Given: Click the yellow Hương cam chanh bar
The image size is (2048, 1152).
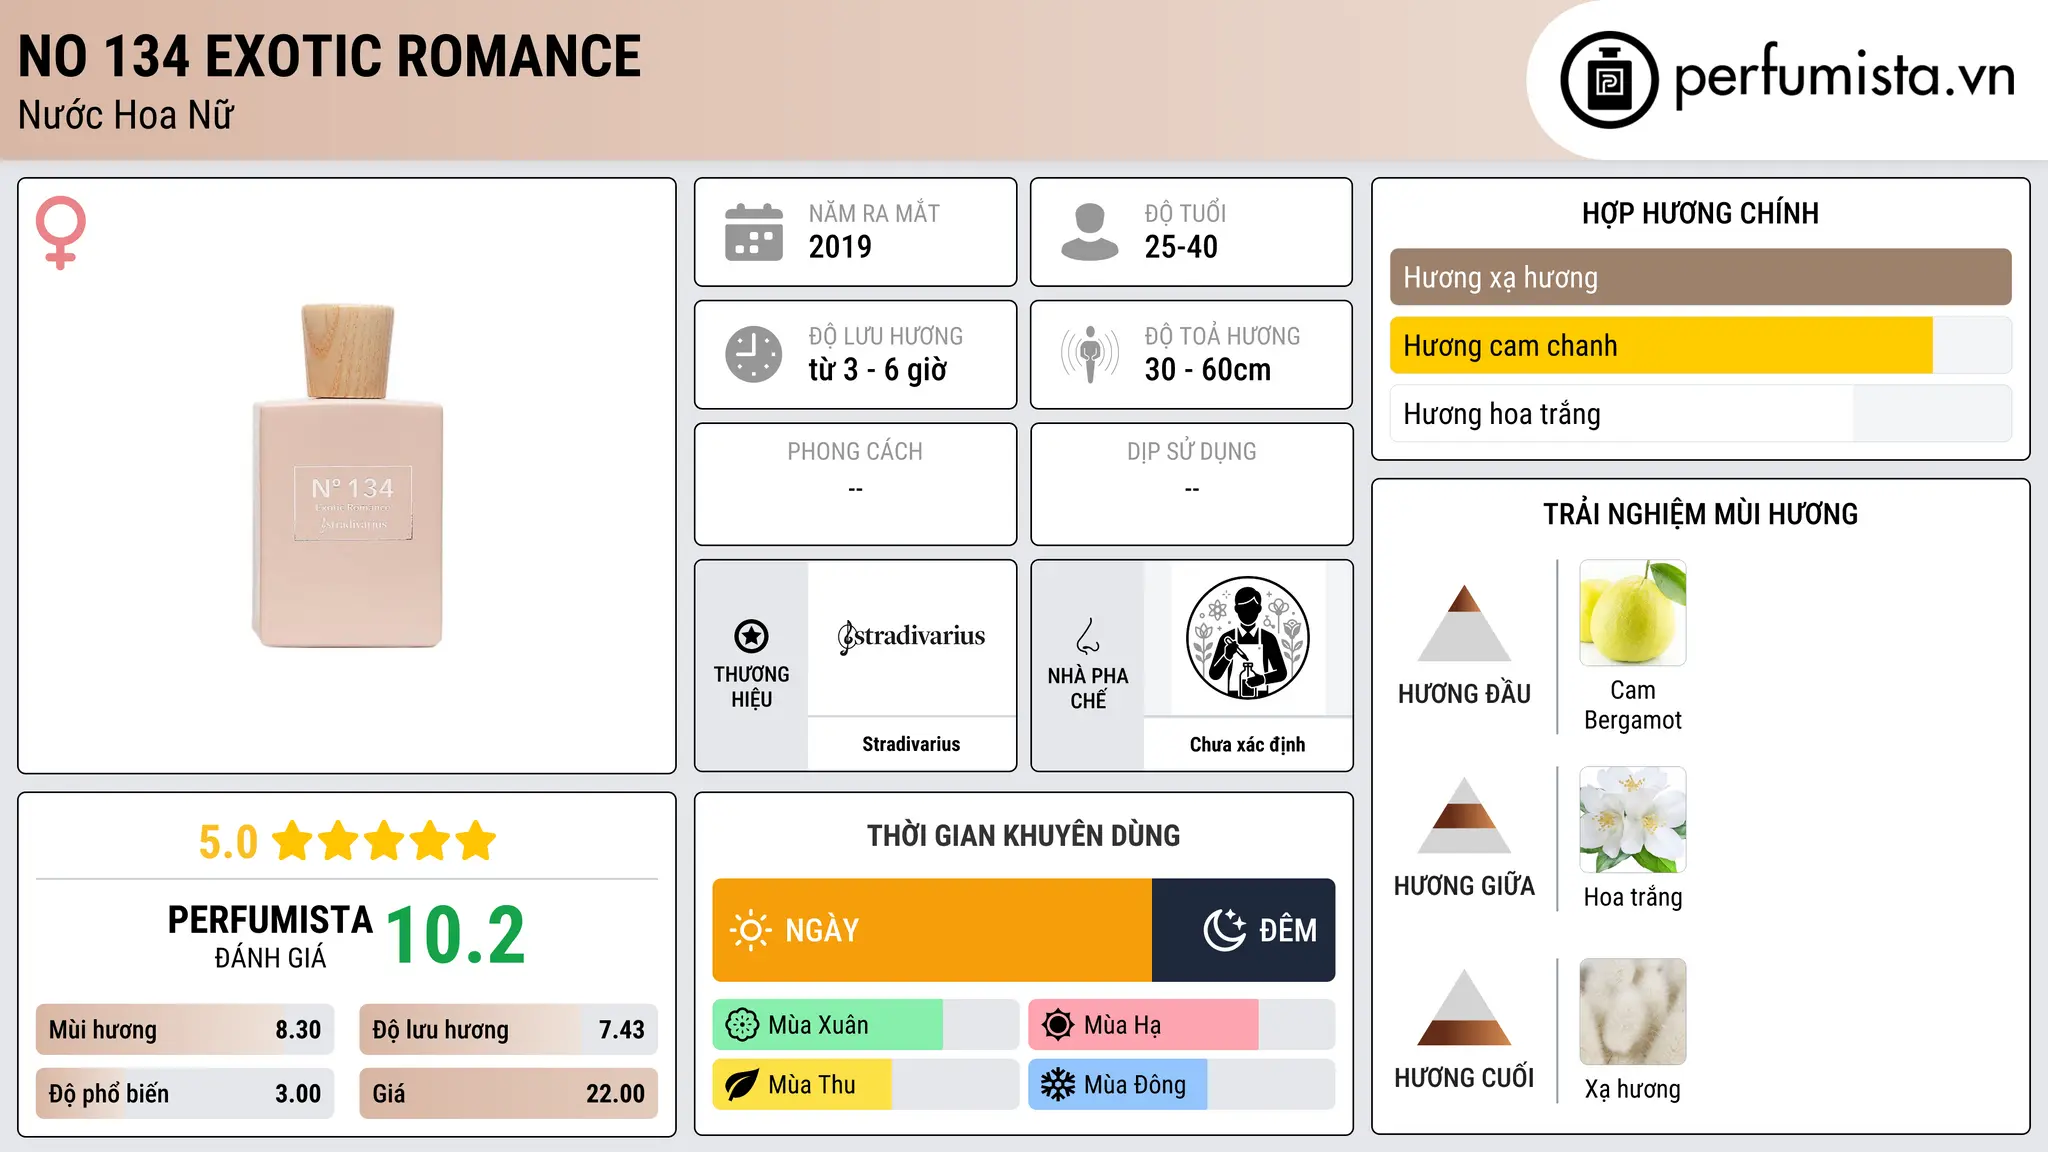Looking at the screenshot, I should tap(1661, 345).
